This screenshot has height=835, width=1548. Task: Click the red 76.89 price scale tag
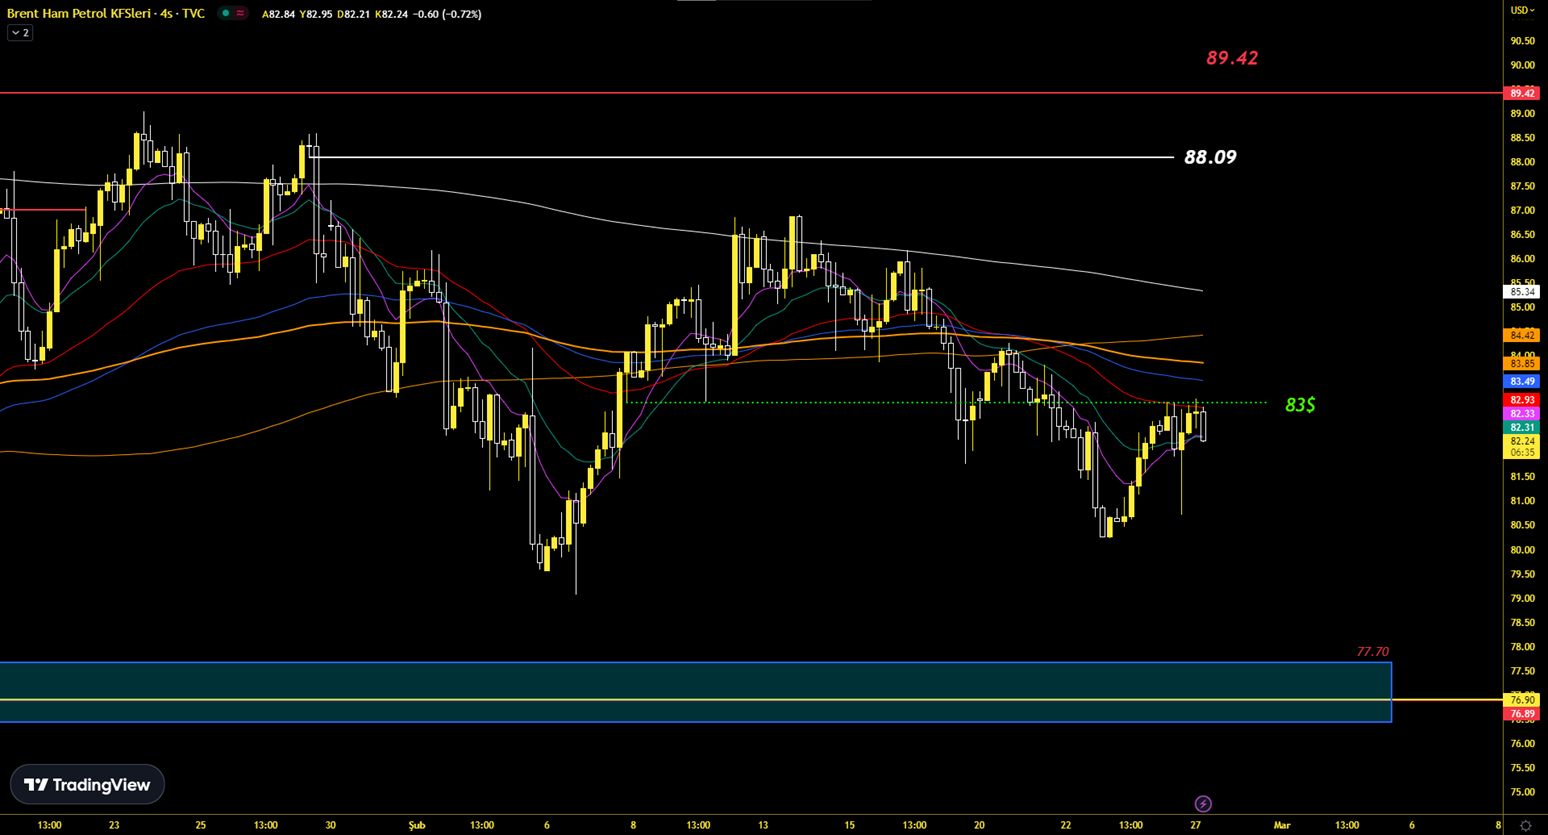click(x=1522, y=714)
